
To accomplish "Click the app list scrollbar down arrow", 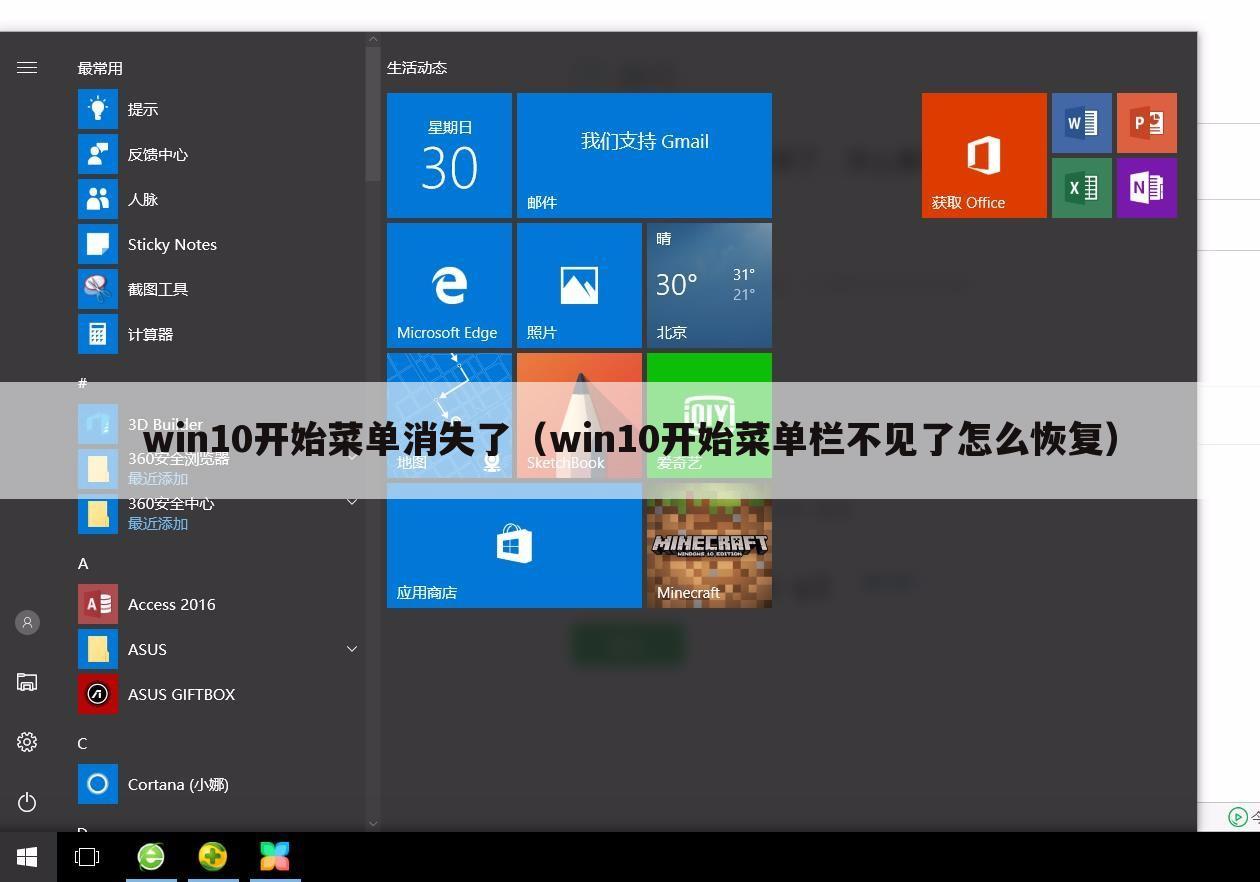I will (x=373, y=824).
